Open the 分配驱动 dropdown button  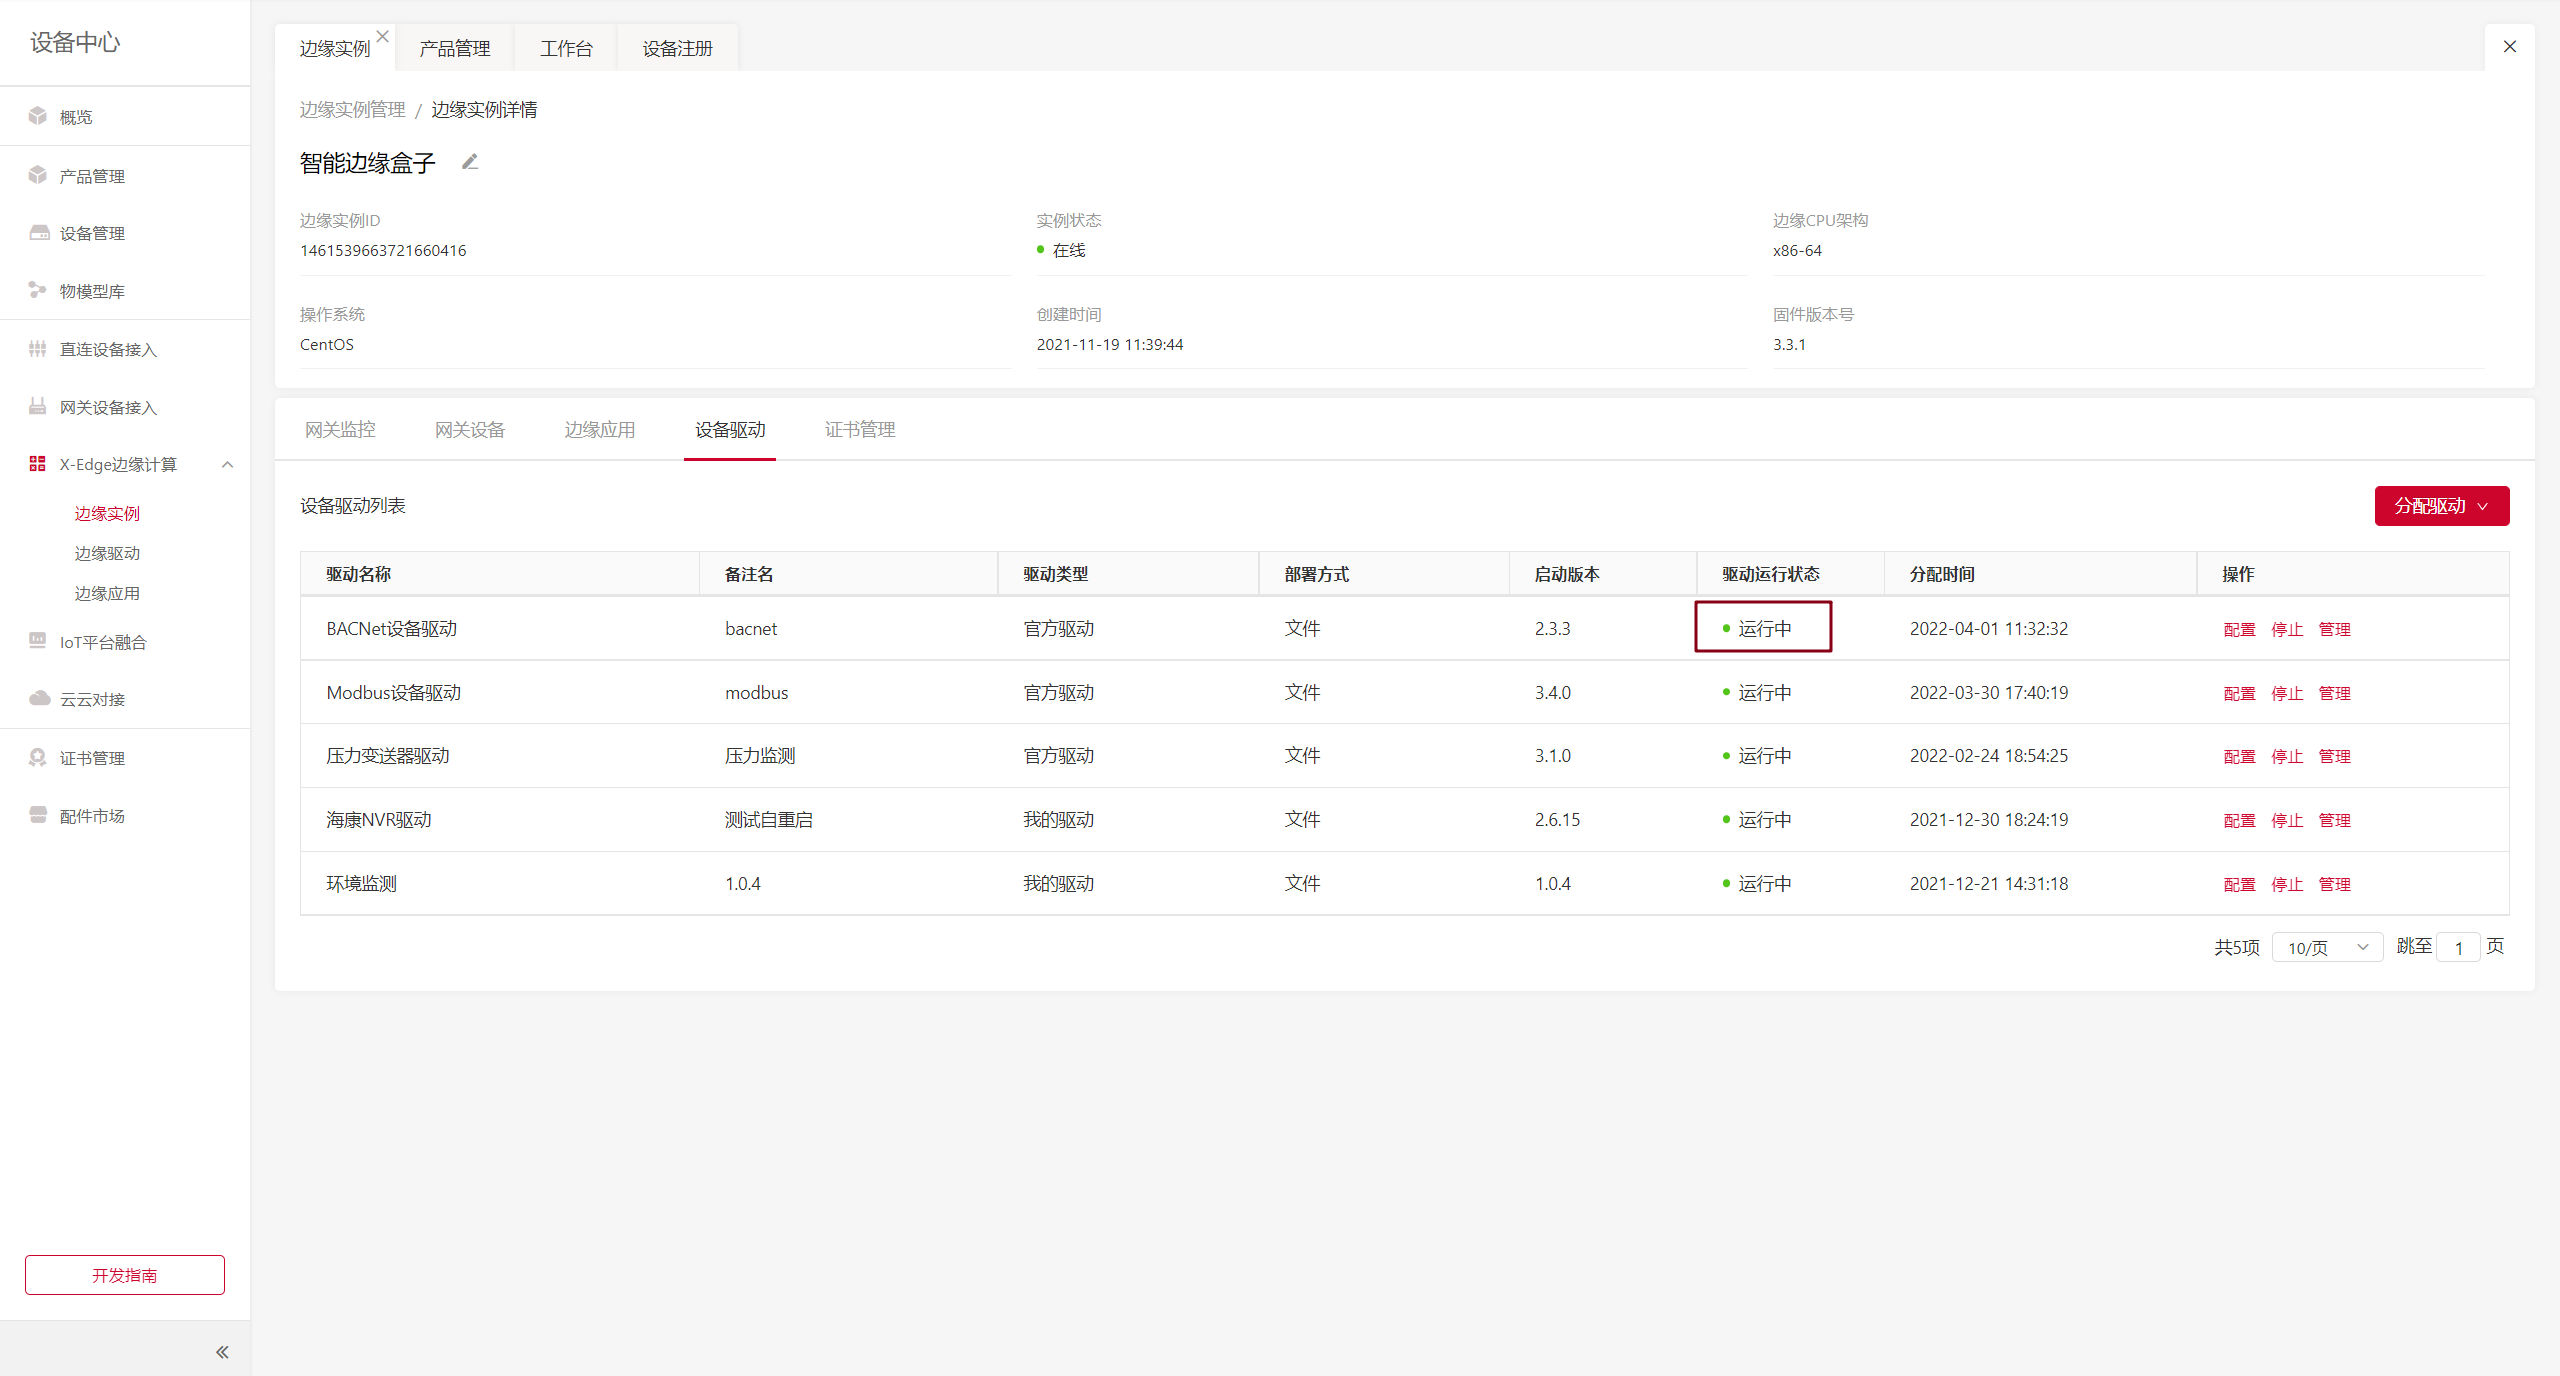[x=2441, y=506]
